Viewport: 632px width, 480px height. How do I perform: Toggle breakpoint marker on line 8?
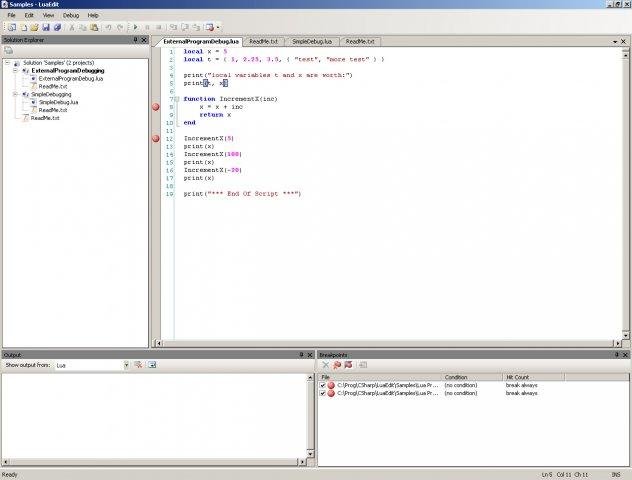156,107
